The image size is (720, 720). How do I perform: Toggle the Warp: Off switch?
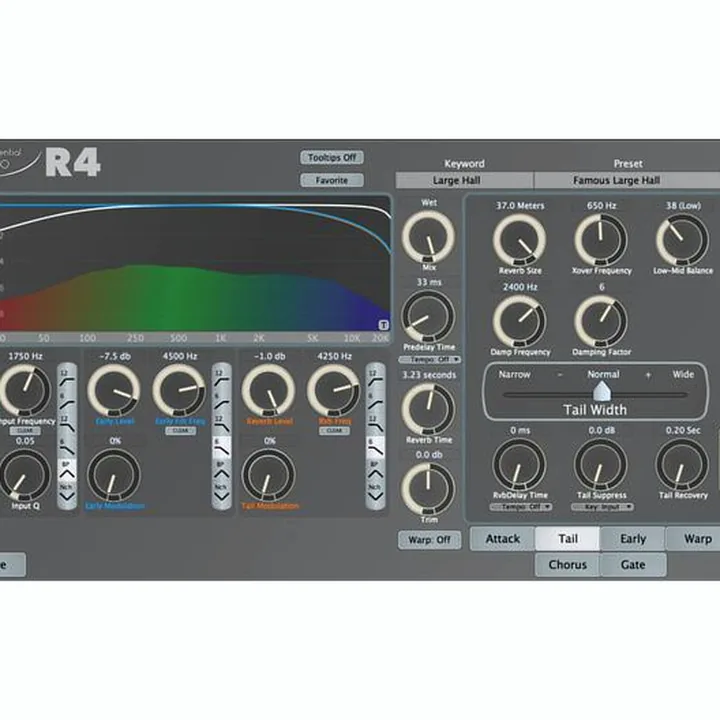click(429, 540)
